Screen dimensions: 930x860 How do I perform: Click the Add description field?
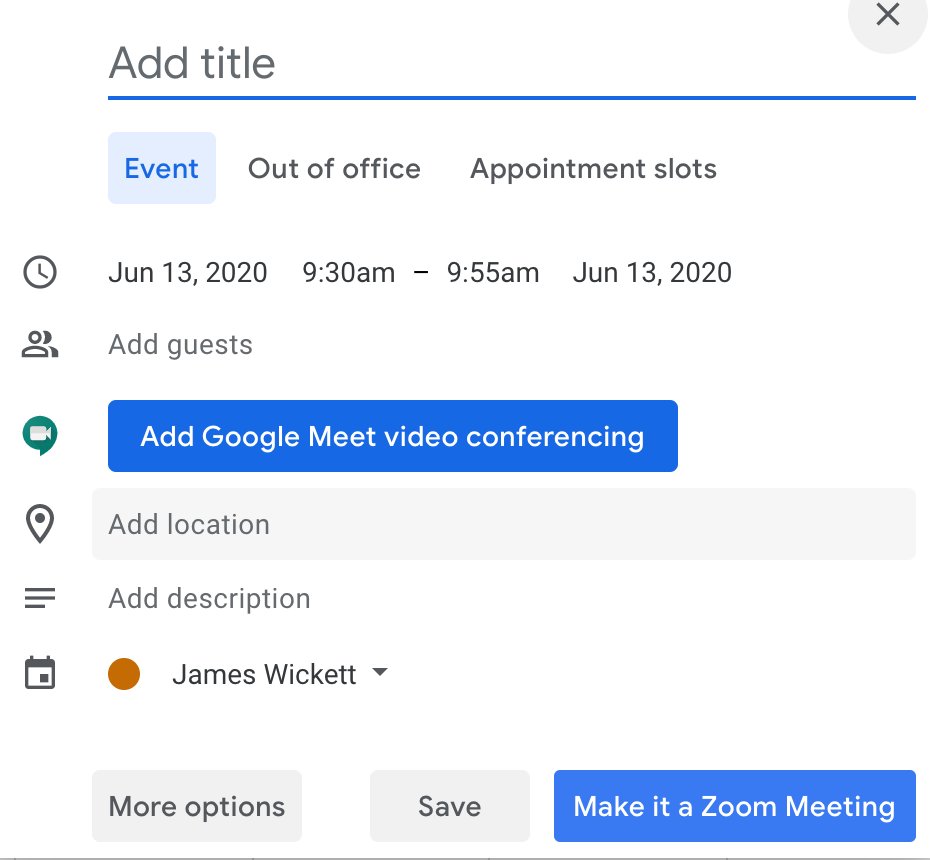(x=209, y=598)
